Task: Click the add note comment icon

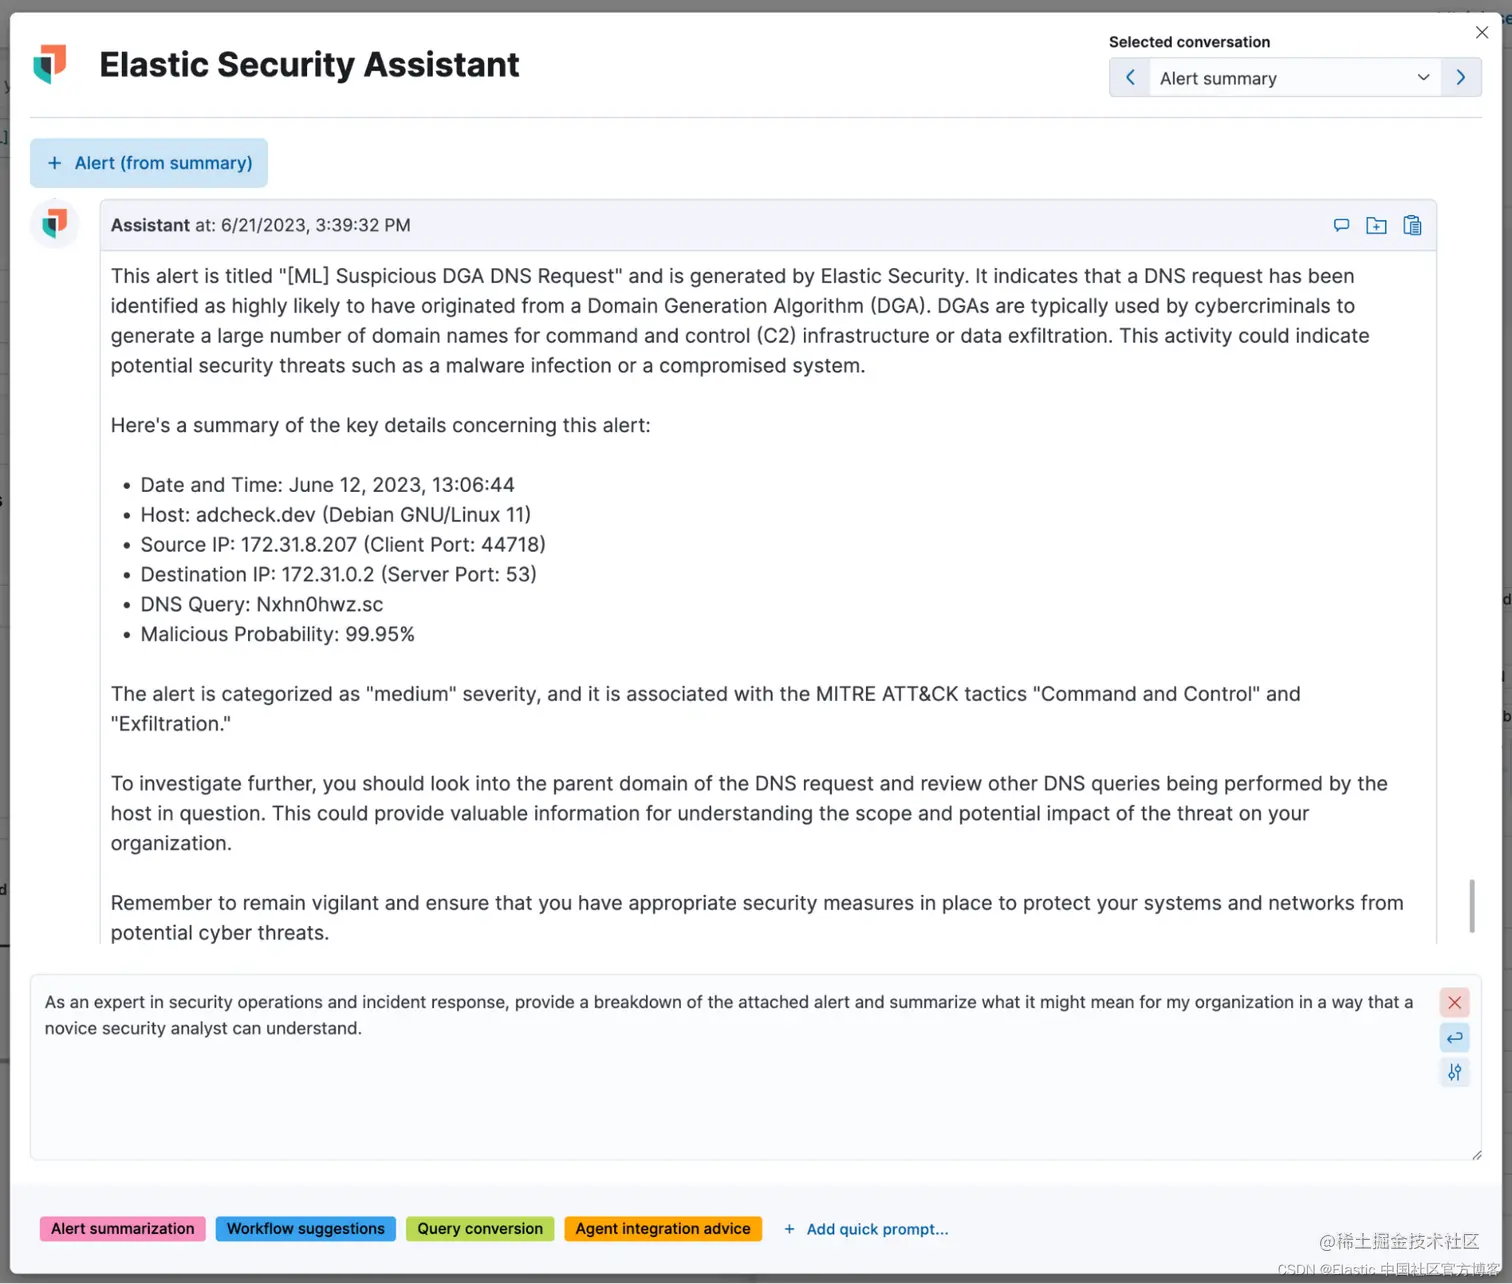Action: [x=1341, y=225]
